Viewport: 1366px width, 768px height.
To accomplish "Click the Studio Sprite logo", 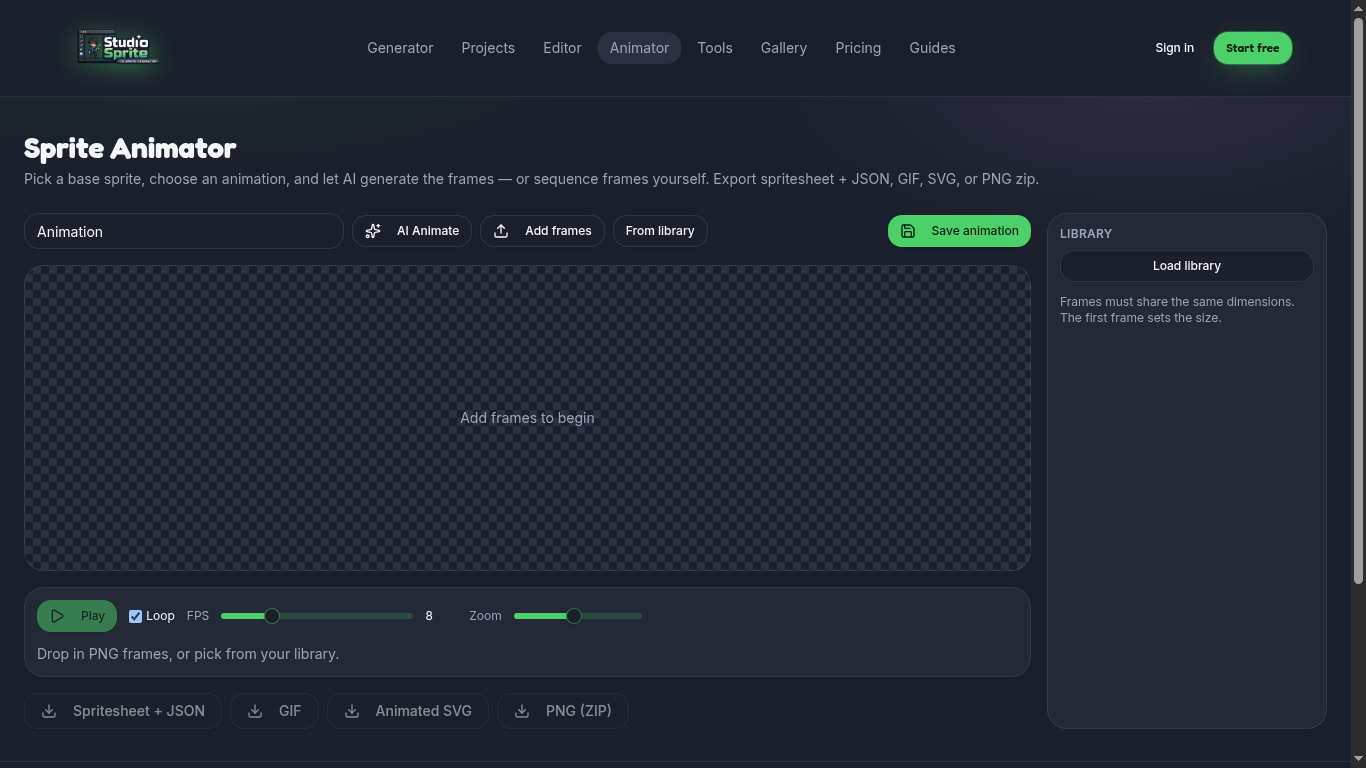I will pos(115,47).
